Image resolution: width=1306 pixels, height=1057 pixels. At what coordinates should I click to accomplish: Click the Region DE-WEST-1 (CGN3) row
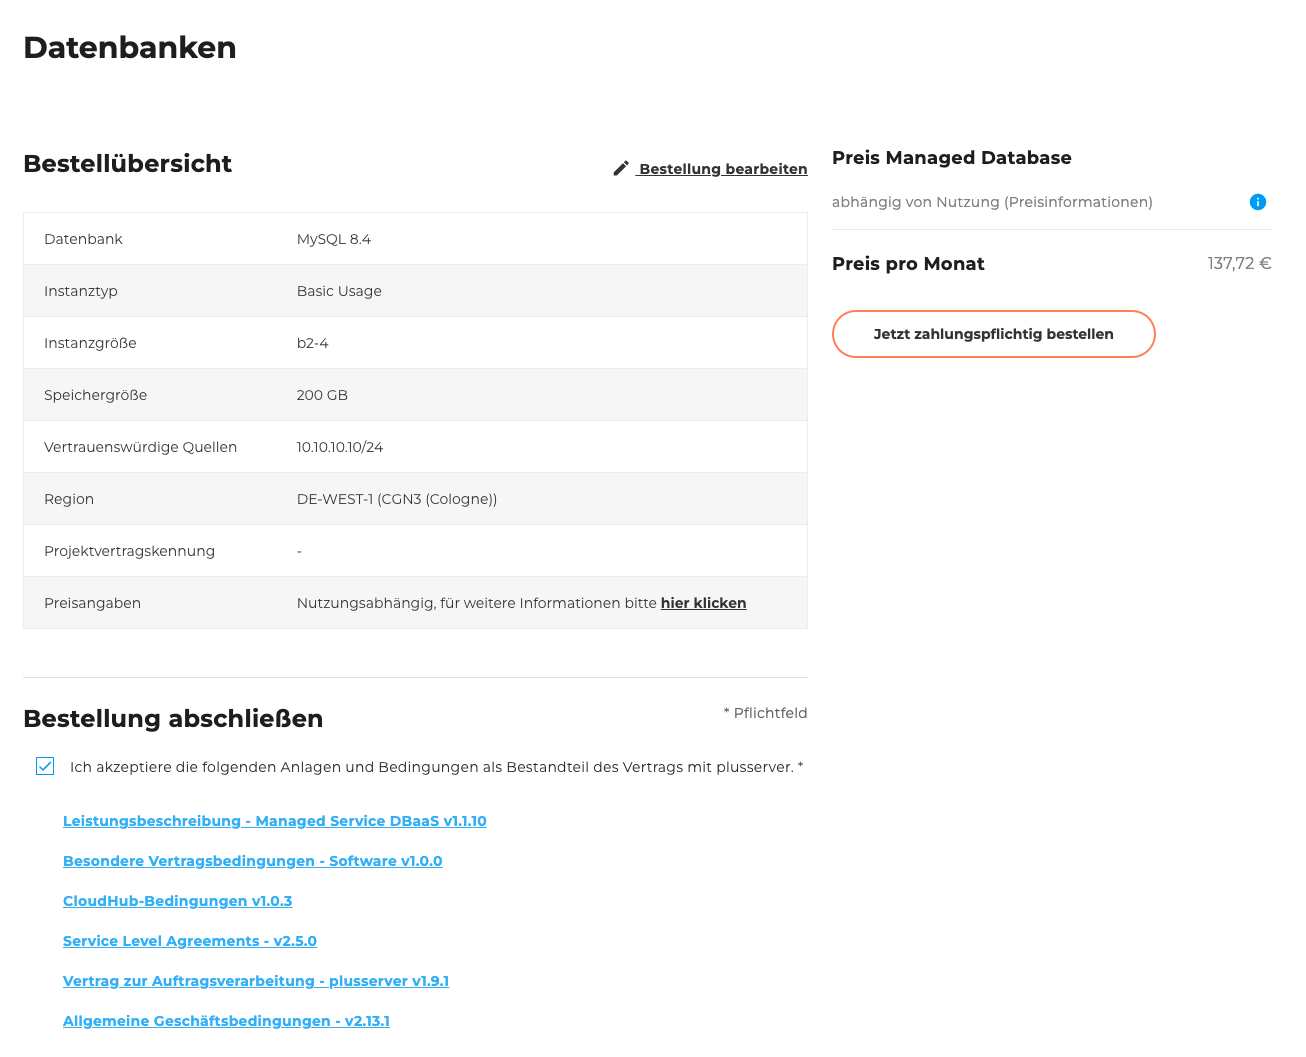click(397, 498)
